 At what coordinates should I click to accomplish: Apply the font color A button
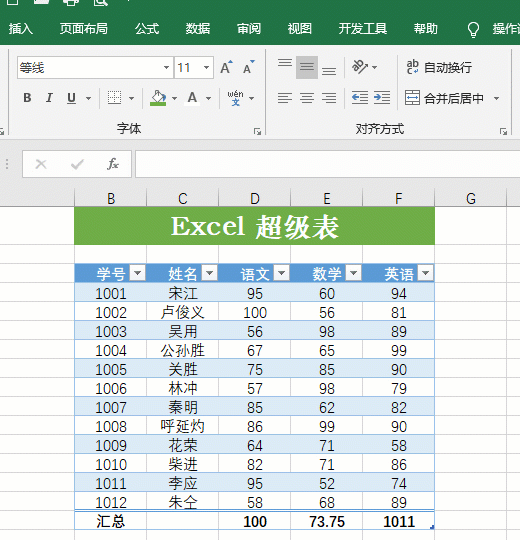(192, 98)
